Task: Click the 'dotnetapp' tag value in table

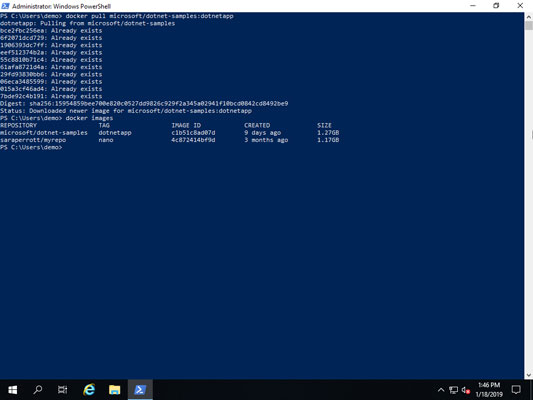Action: point(115,133)
